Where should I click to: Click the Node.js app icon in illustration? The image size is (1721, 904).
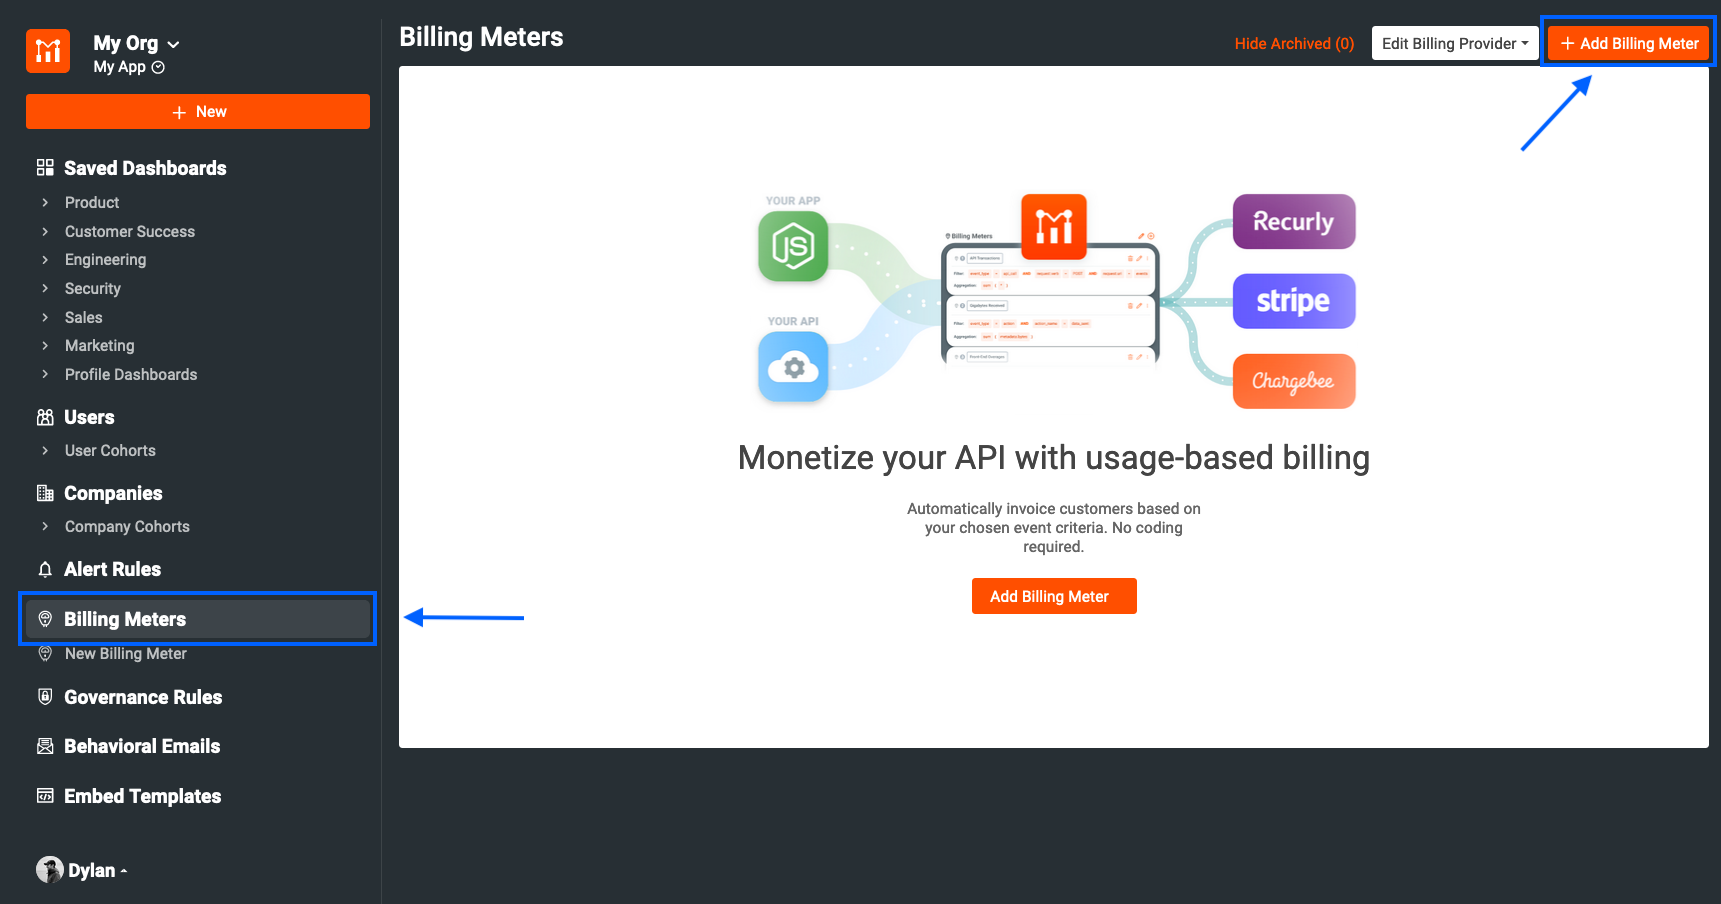point(793,246)
